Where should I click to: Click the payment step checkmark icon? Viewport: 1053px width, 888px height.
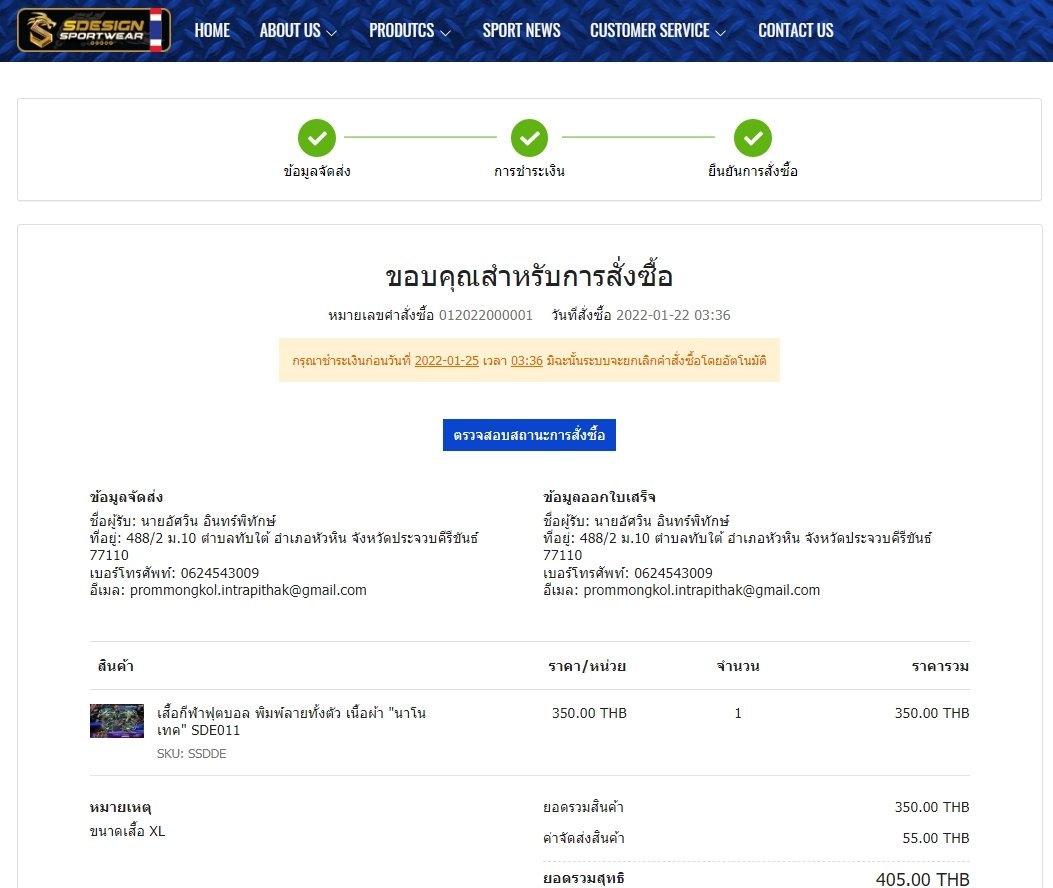[529, 138]
